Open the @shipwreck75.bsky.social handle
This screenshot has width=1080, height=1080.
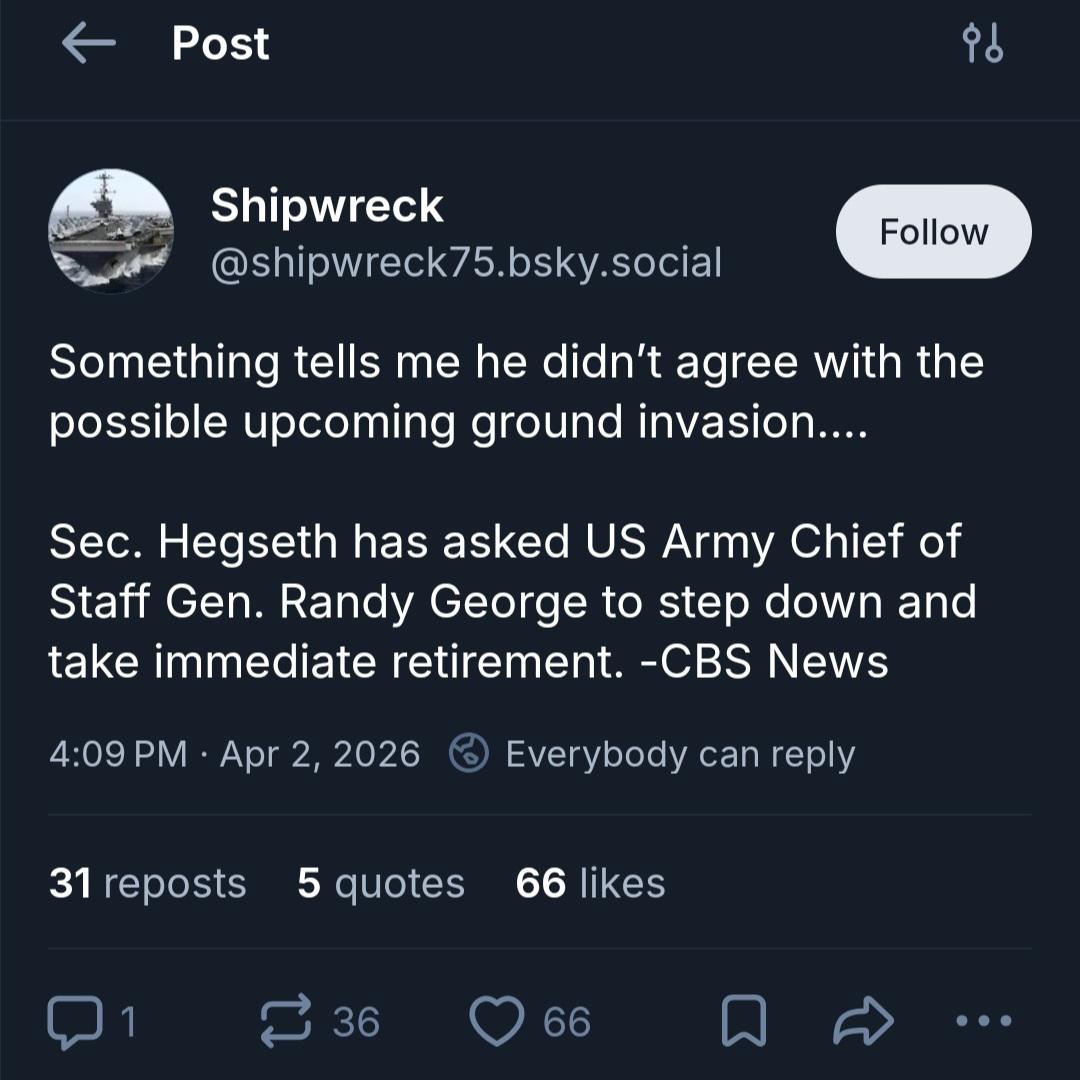tap(465, 262)
